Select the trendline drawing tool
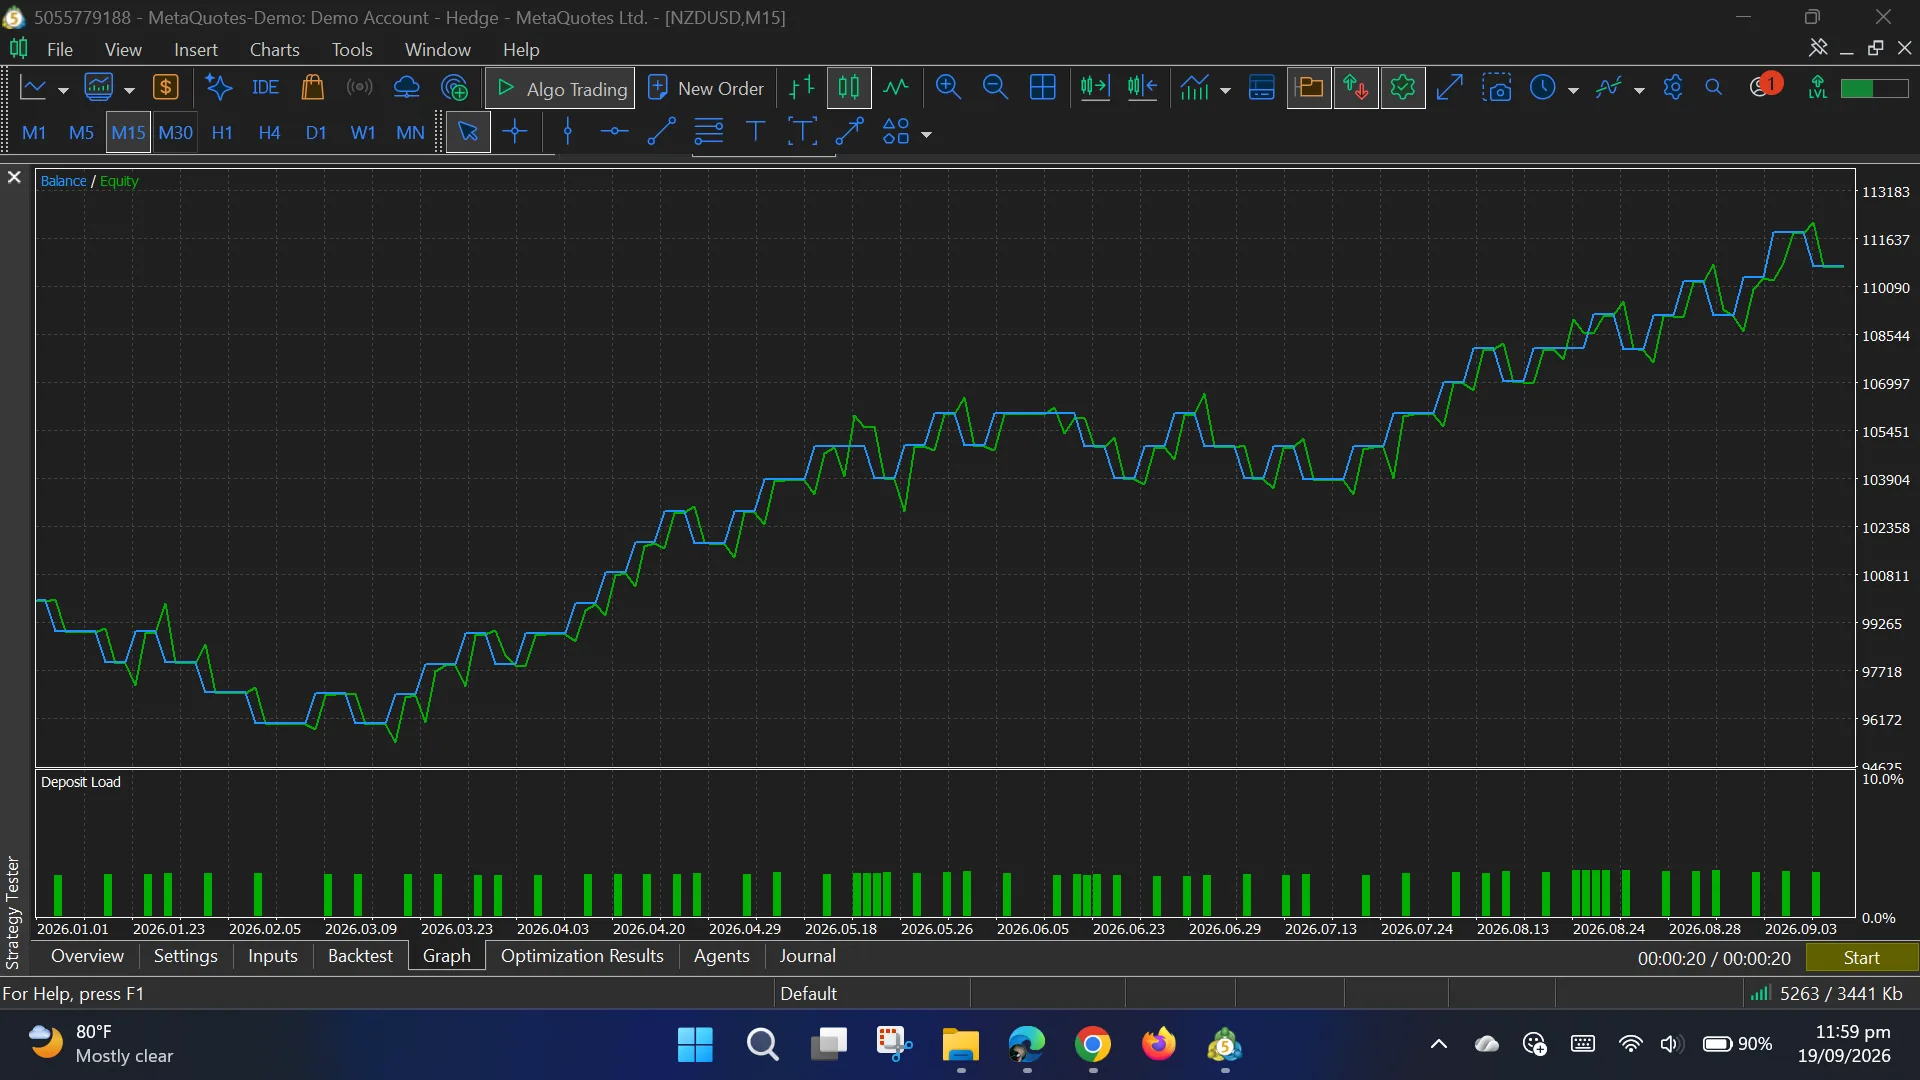 pos(661,132)
